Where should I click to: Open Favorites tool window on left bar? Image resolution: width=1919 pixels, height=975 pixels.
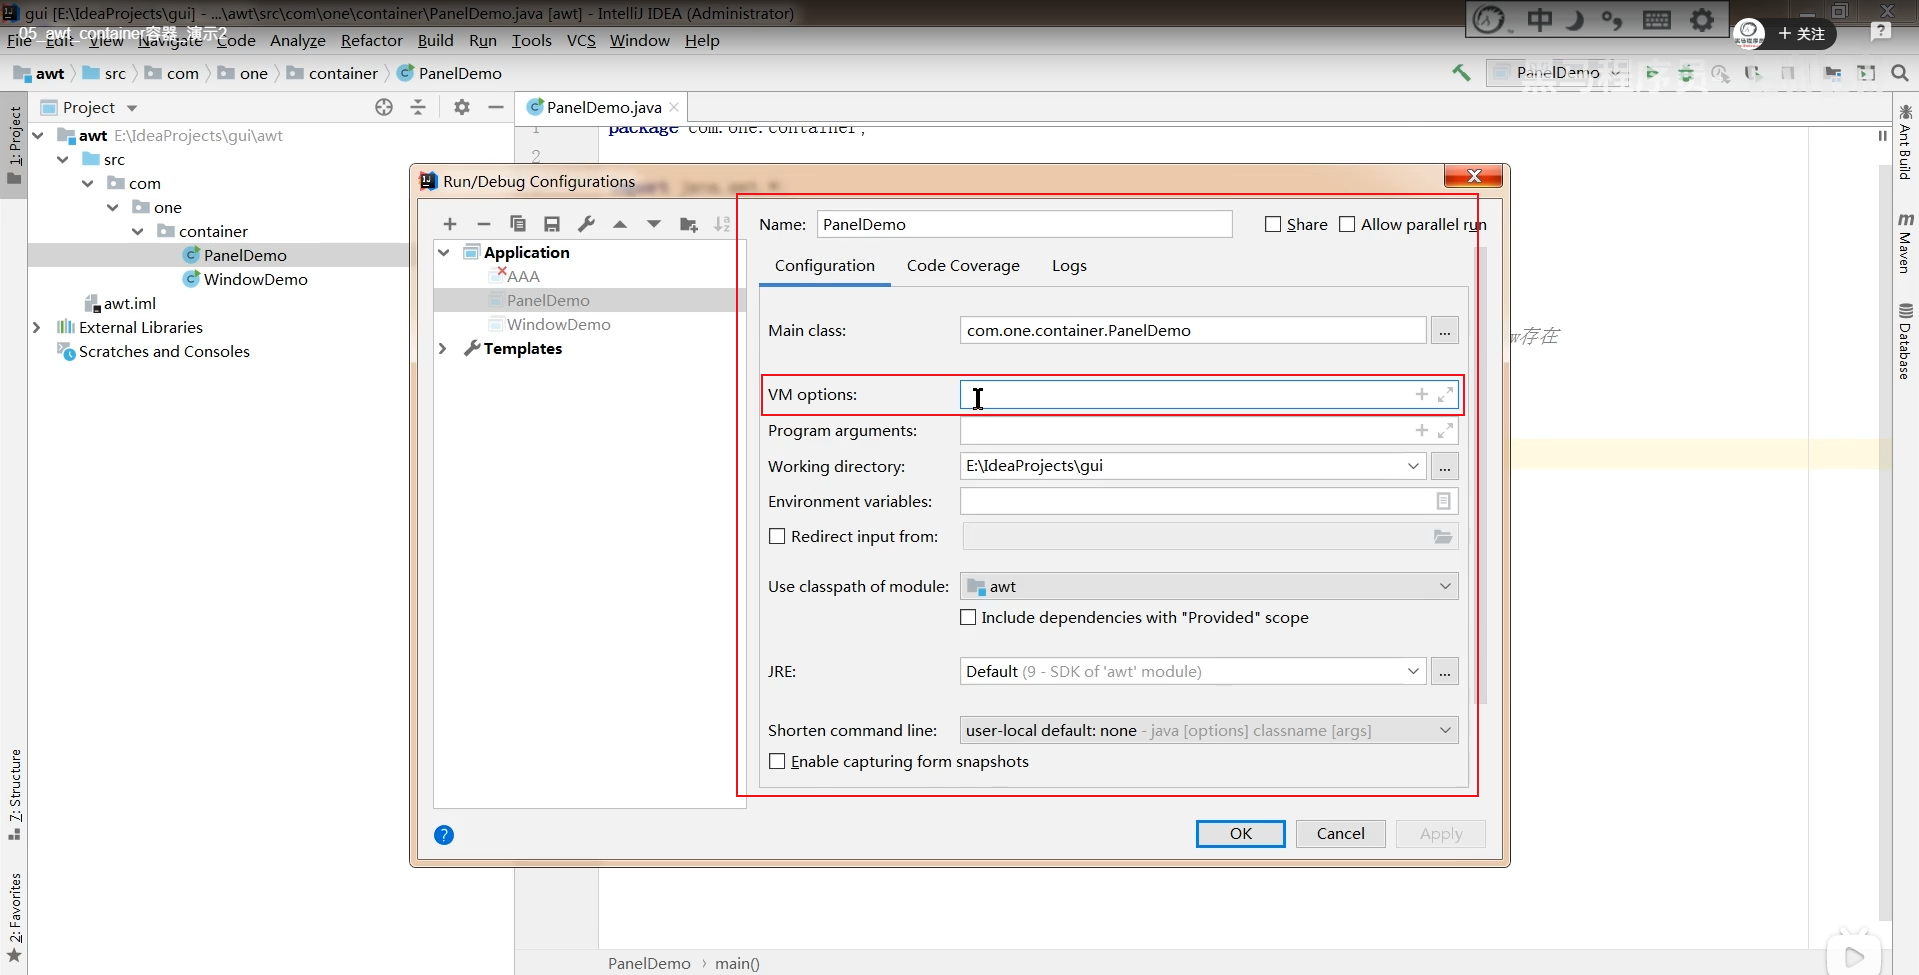15,918
